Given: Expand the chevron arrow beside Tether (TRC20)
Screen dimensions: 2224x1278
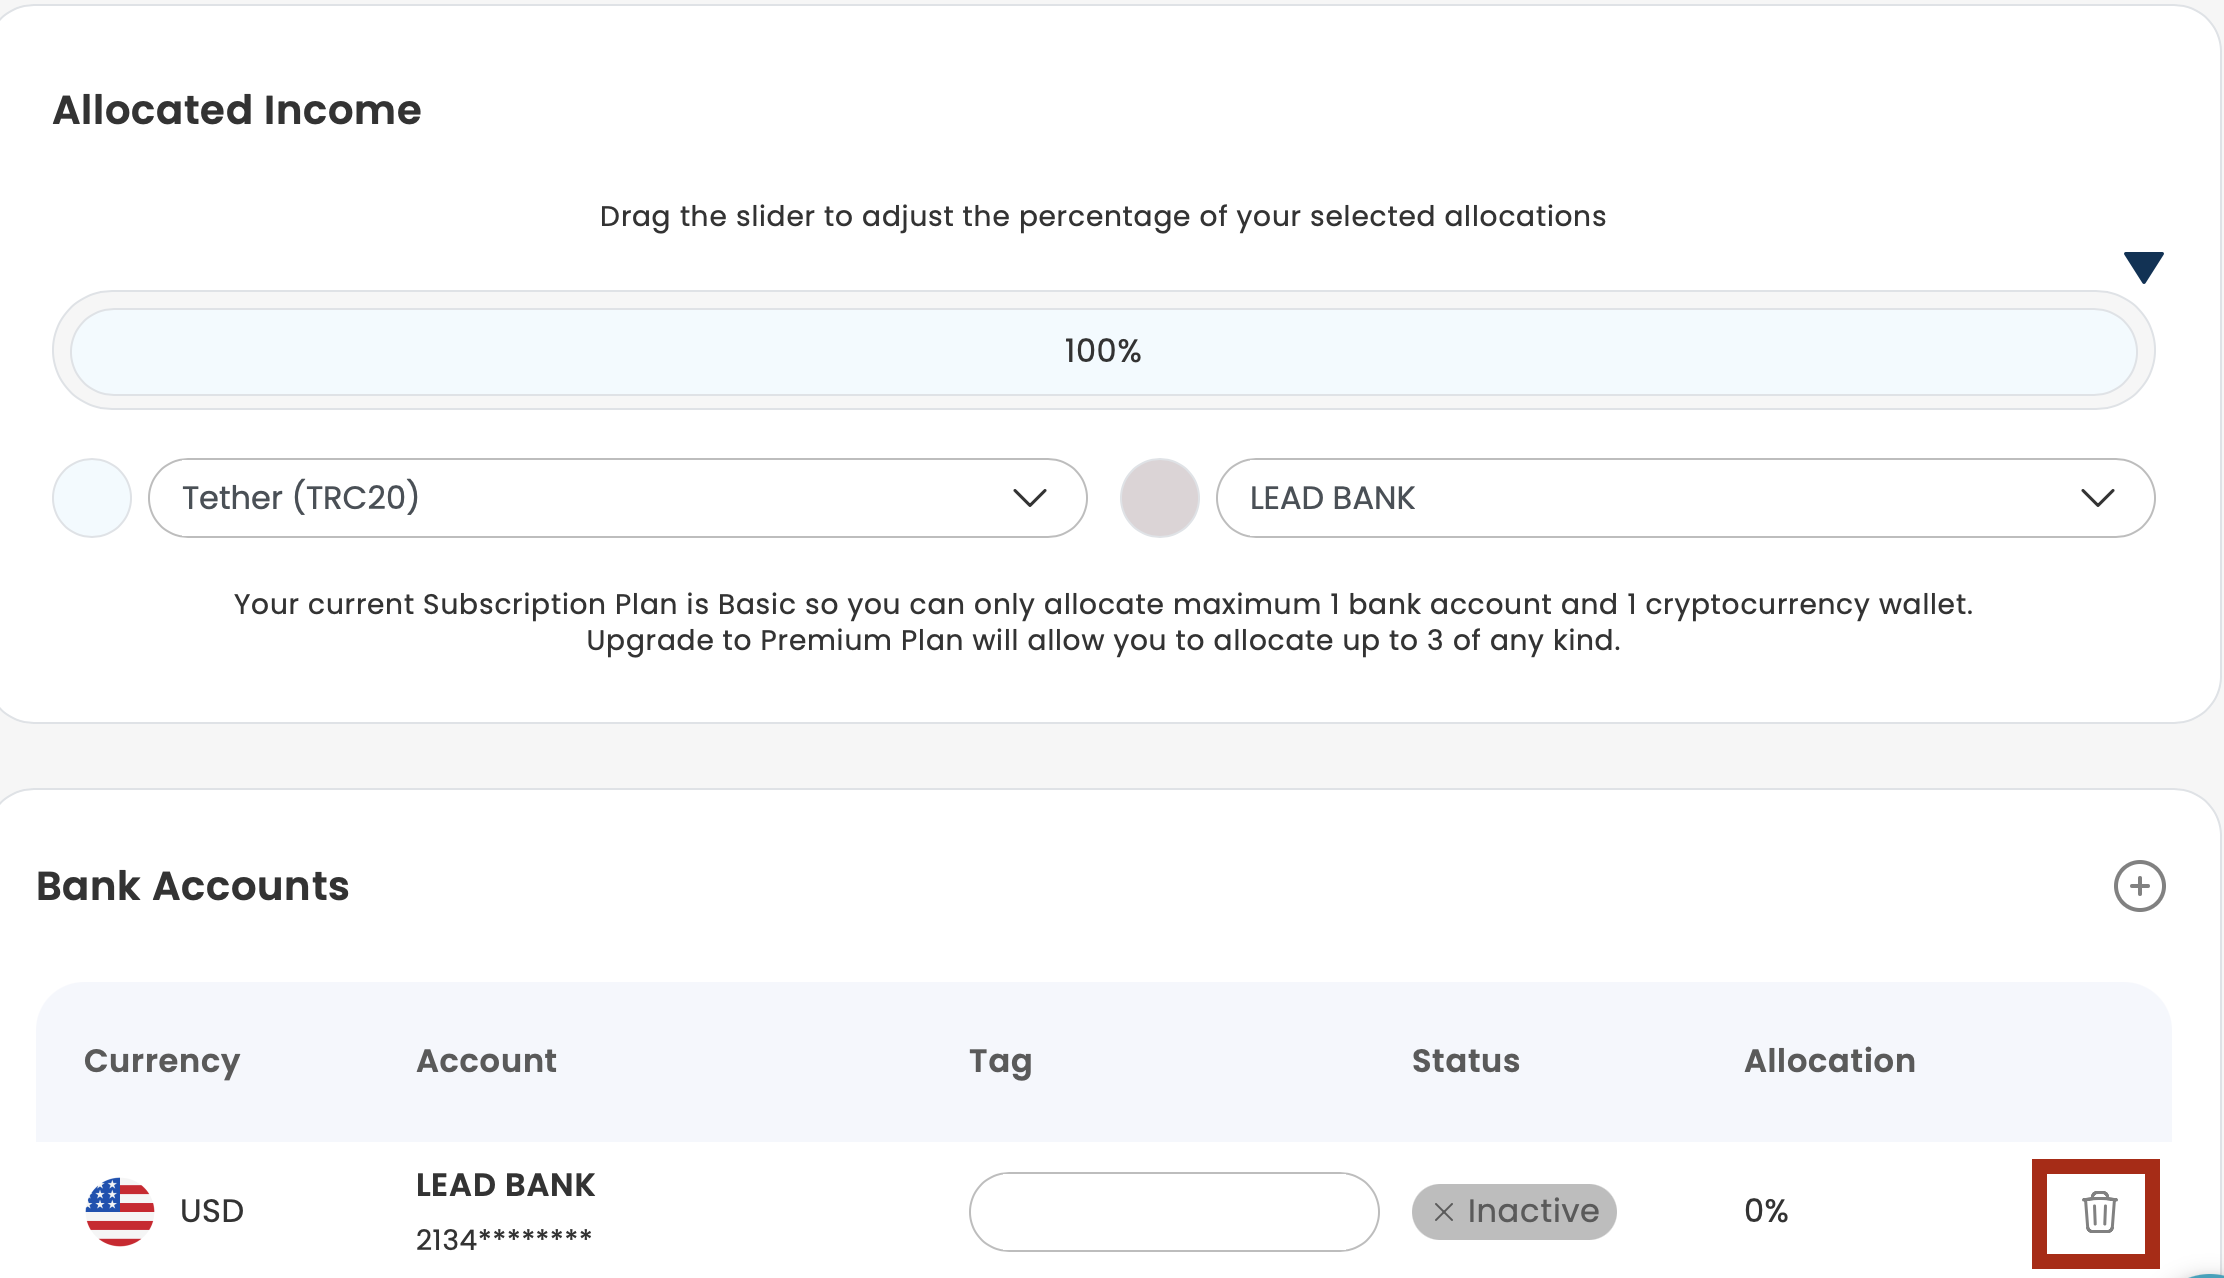Looking at the screenshot, I should (x=1029, y=498).
